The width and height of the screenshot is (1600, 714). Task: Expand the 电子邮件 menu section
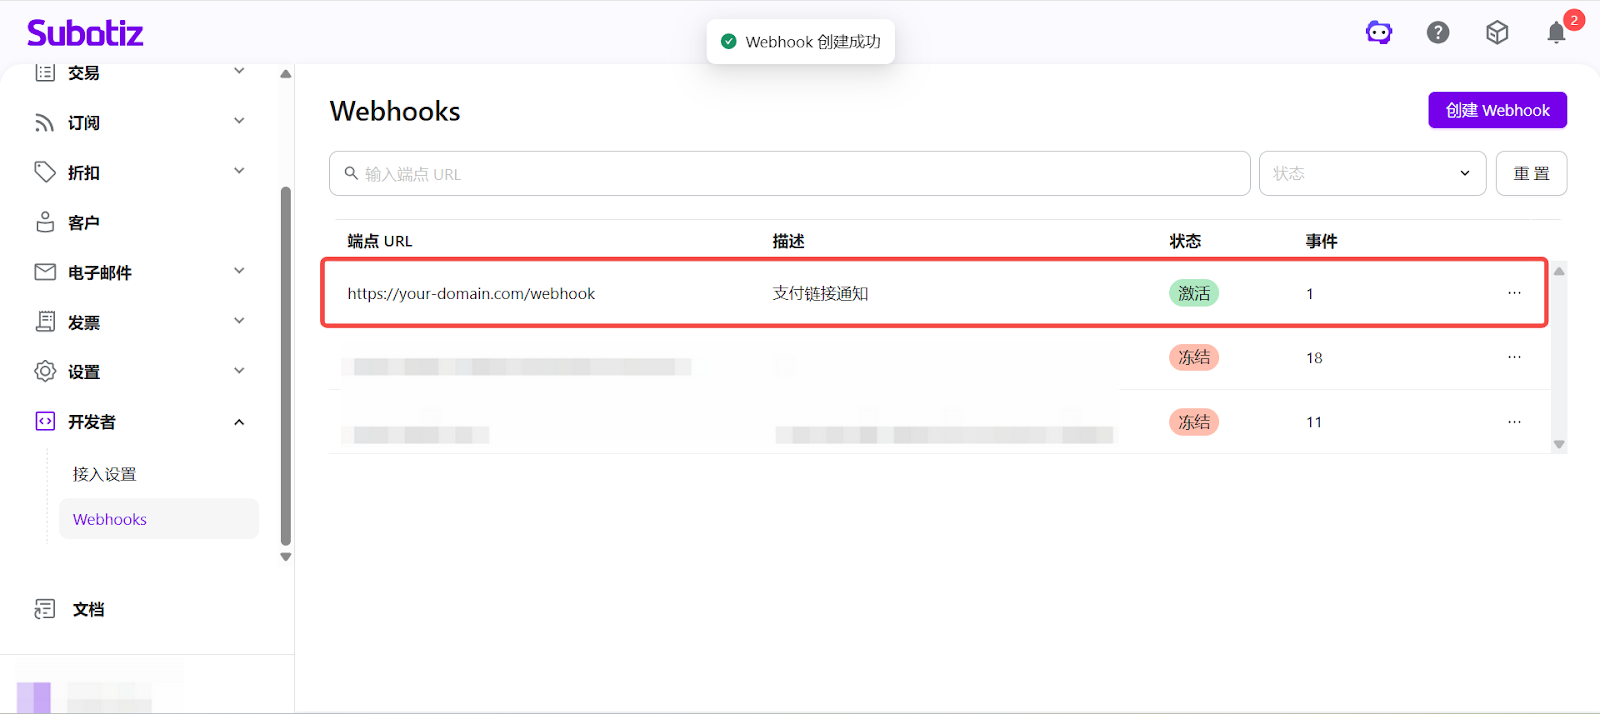click(239, 271)
